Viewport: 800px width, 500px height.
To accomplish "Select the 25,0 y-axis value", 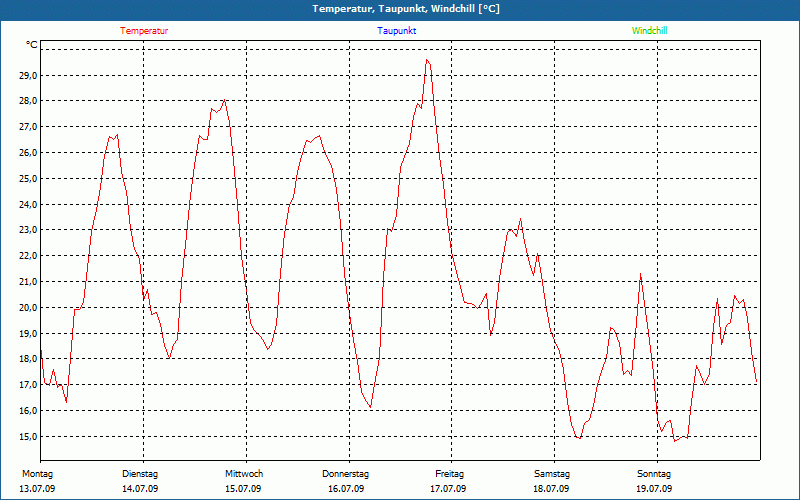I will pos(27,179).
